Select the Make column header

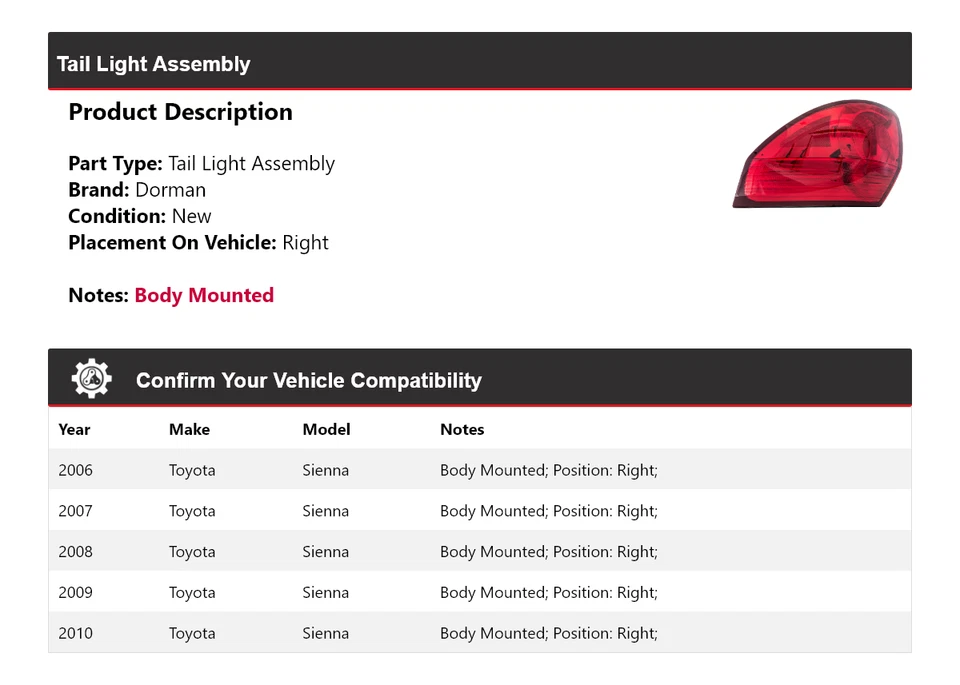click(x=189, y=429)
